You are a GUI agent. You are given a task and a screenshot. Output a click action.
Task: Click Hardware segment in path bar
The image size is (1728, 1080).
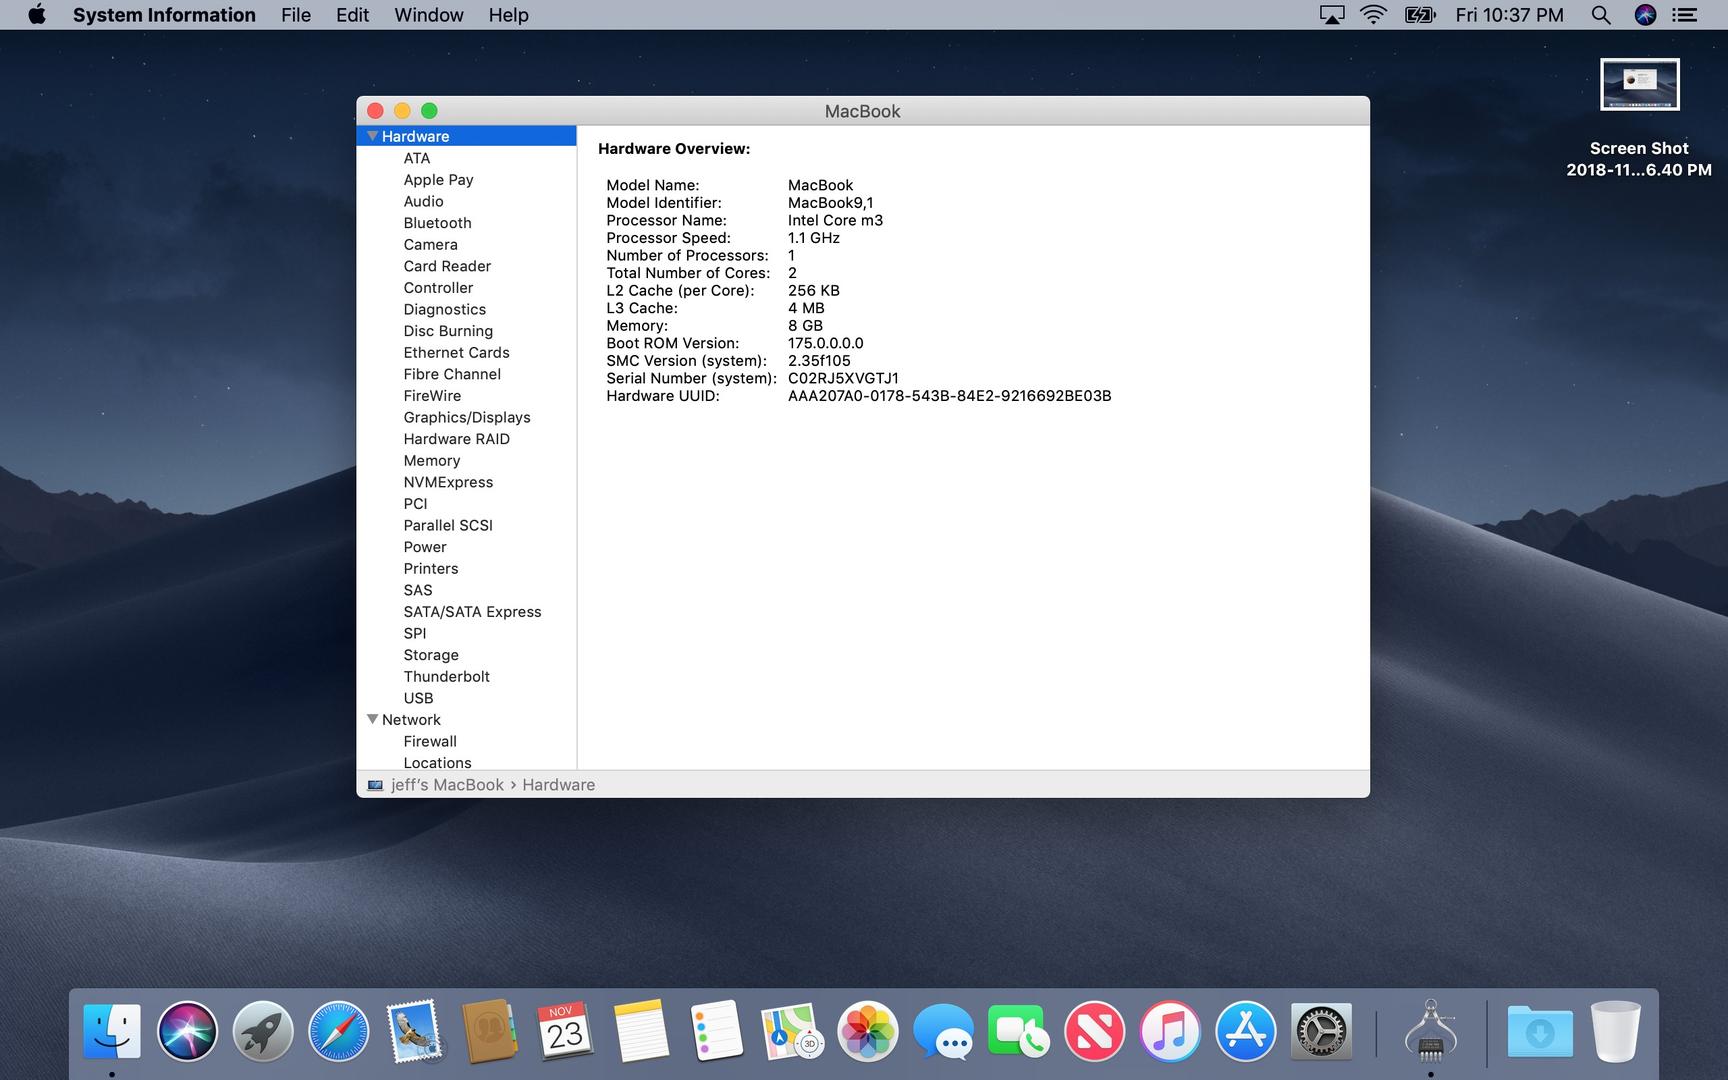click(558, 785)
